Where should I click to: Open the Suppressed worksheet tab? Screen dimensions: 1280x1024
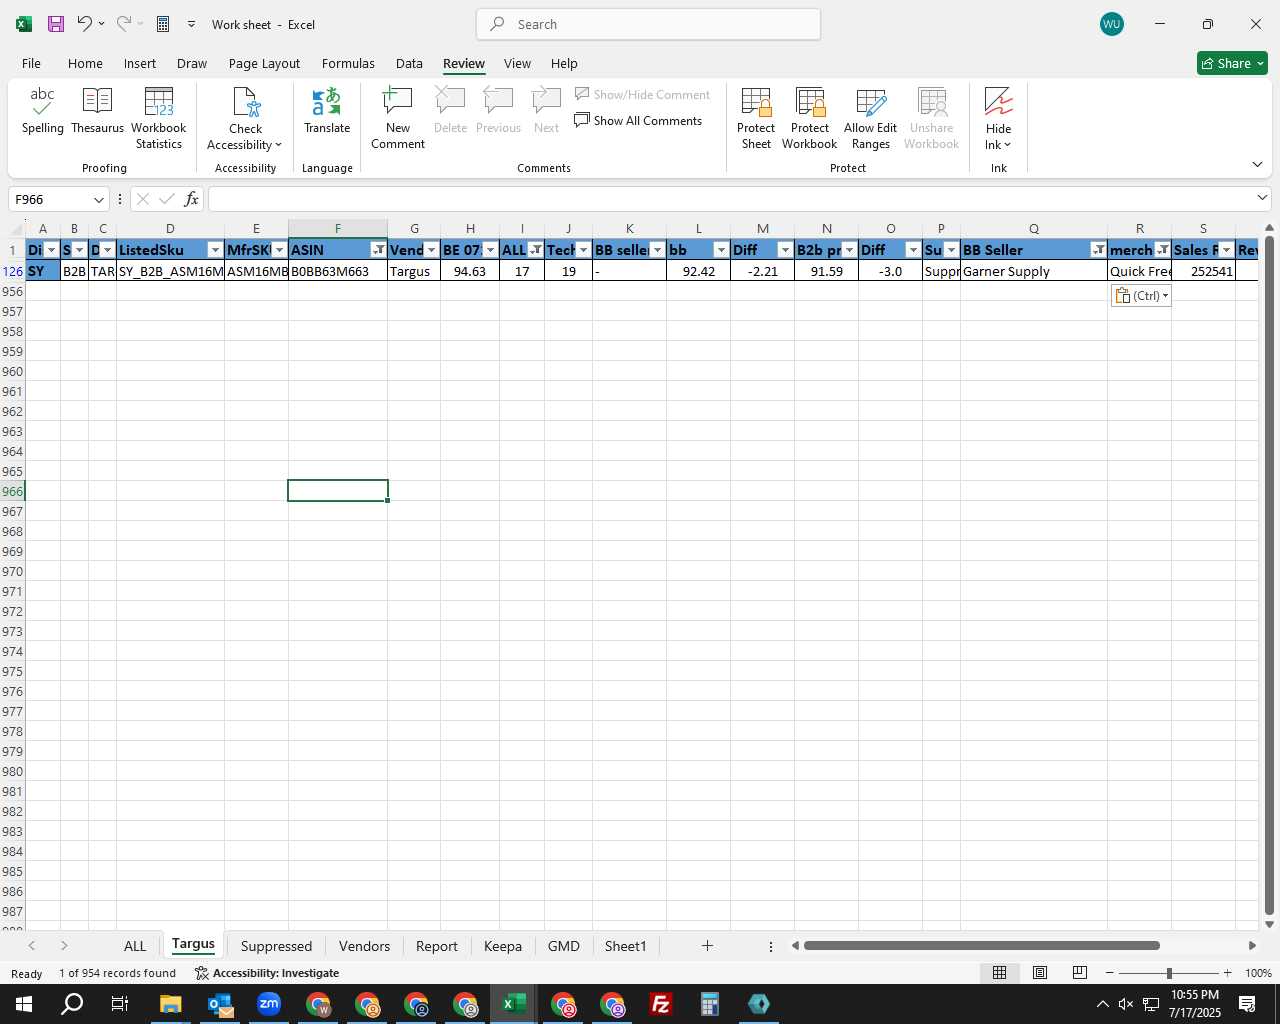click(x=276, y=946)
